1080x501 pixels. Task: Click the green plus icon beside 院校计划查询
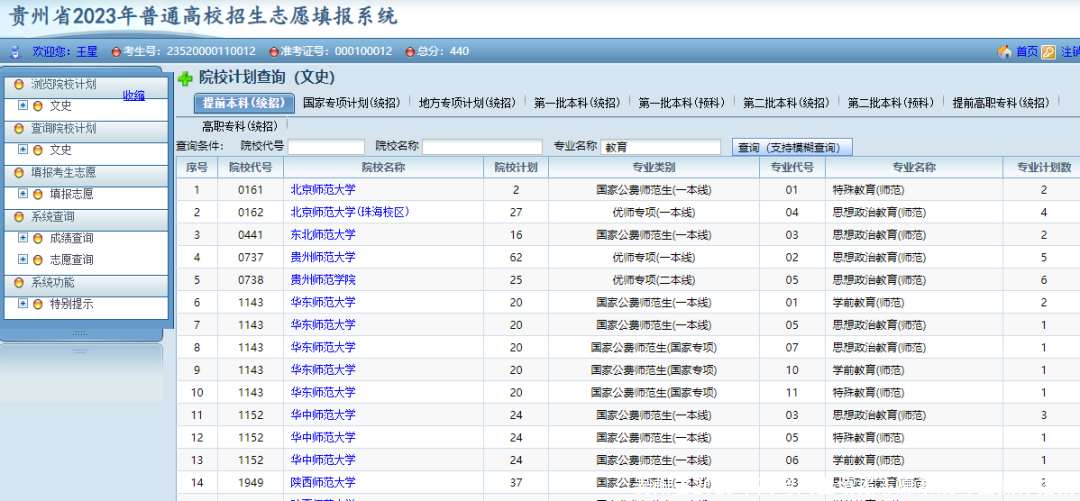point(185,78)
